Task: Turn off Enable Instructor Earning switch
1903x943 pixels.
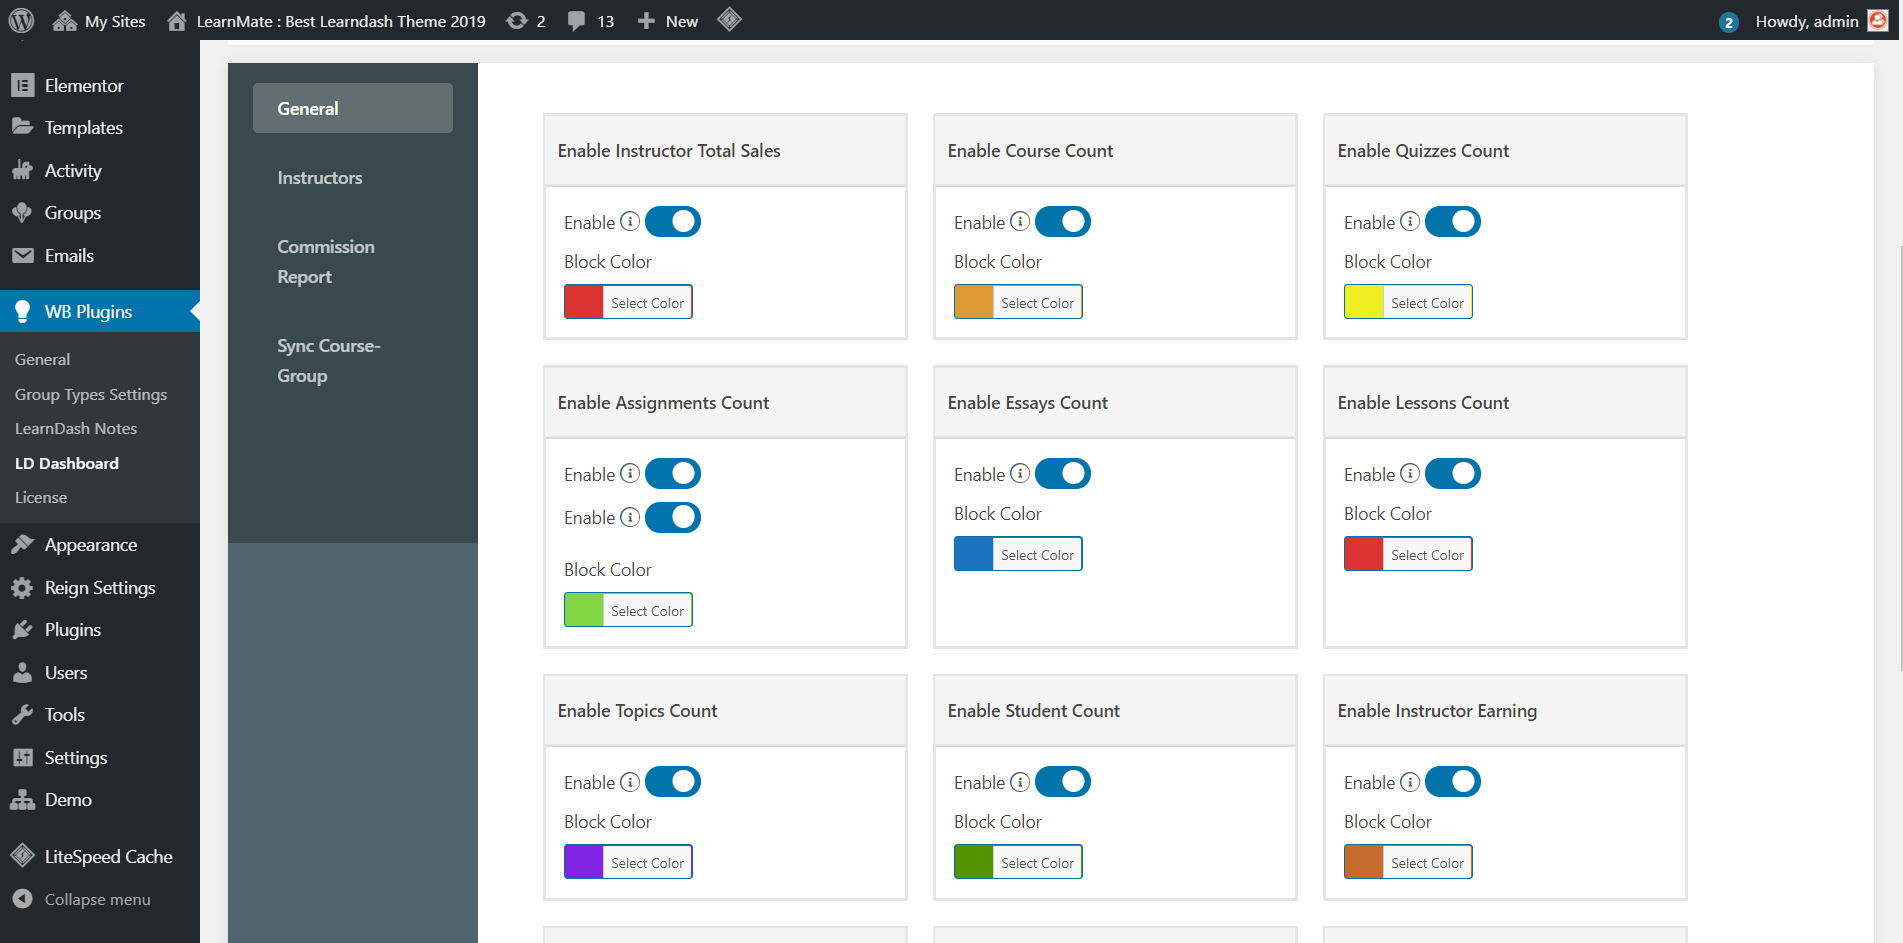Action: coord(1453,781)
